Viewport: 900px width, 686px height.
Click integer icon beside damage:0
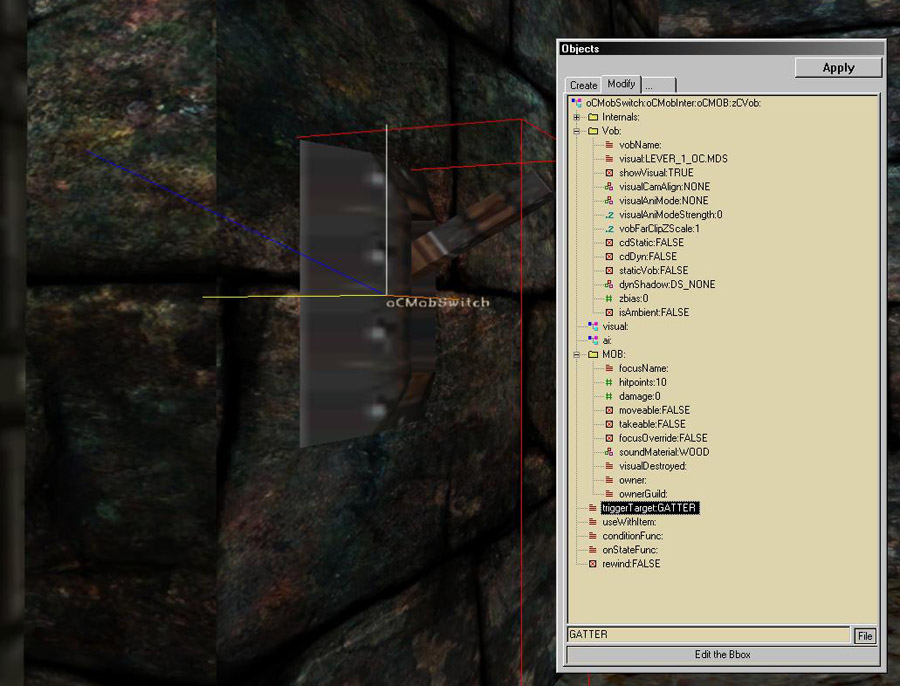point(609,396)
